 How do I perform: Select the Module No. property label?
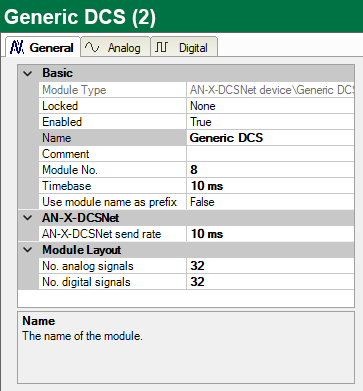[x=70, y=170]
